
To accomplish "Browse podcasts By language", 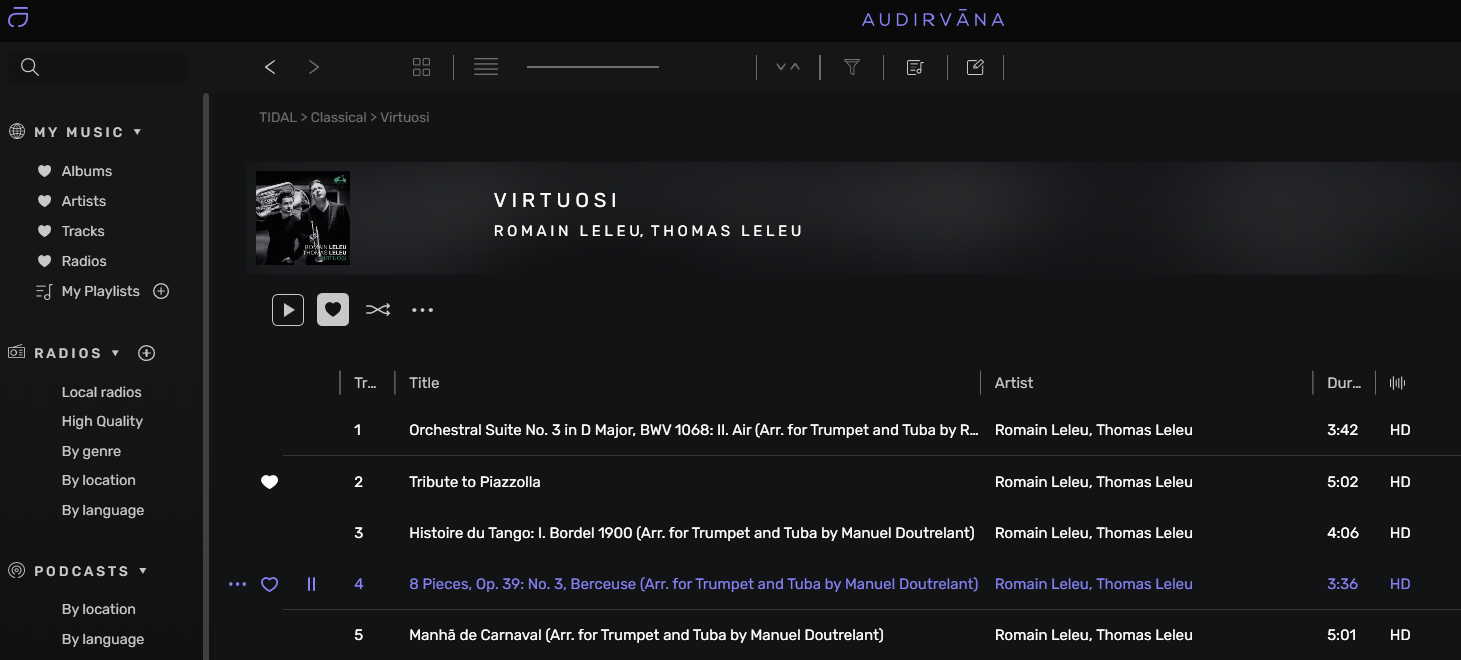I will click(103, 639).
